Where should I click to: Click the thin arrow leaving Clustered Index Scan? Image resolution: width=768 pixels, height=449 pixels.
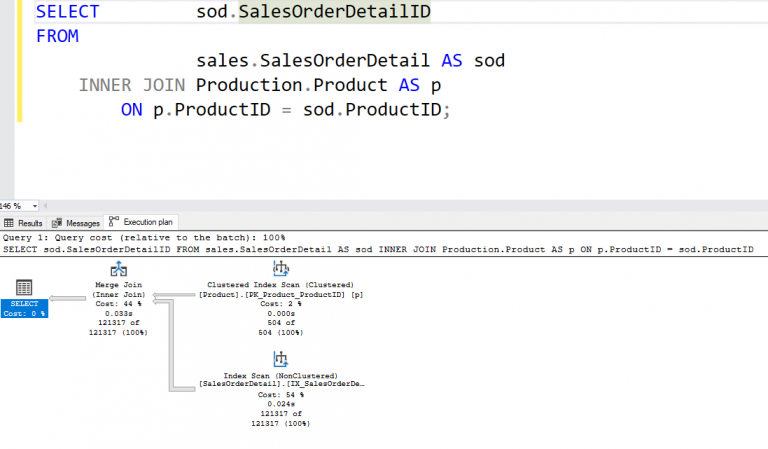[180, 293]
